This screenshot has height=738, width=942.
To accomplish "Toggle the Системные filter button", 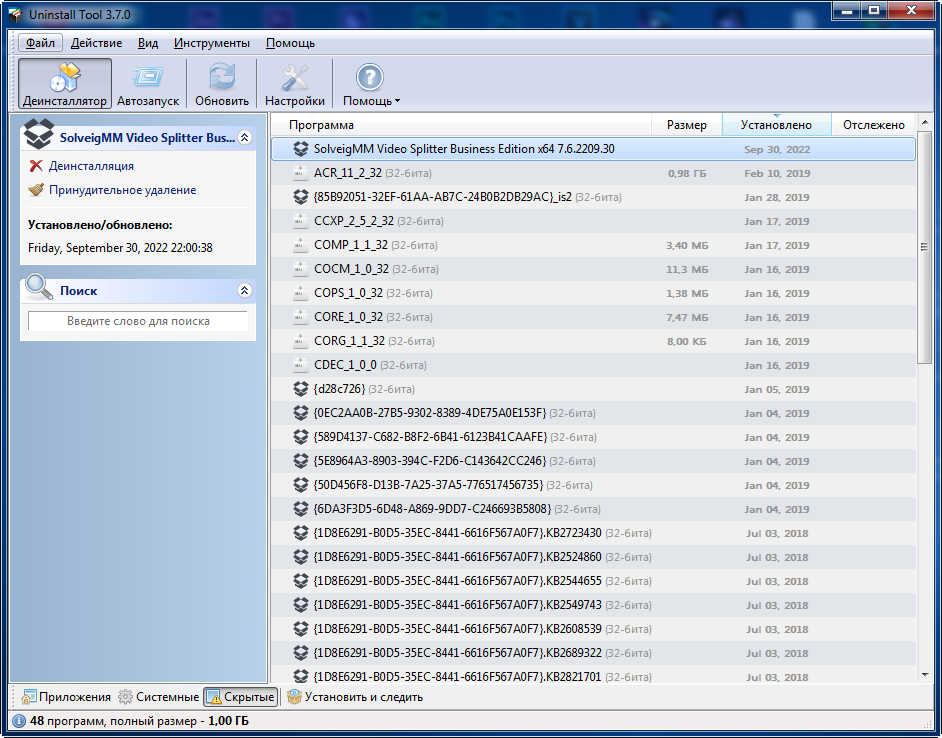I will tap(158, 697).
